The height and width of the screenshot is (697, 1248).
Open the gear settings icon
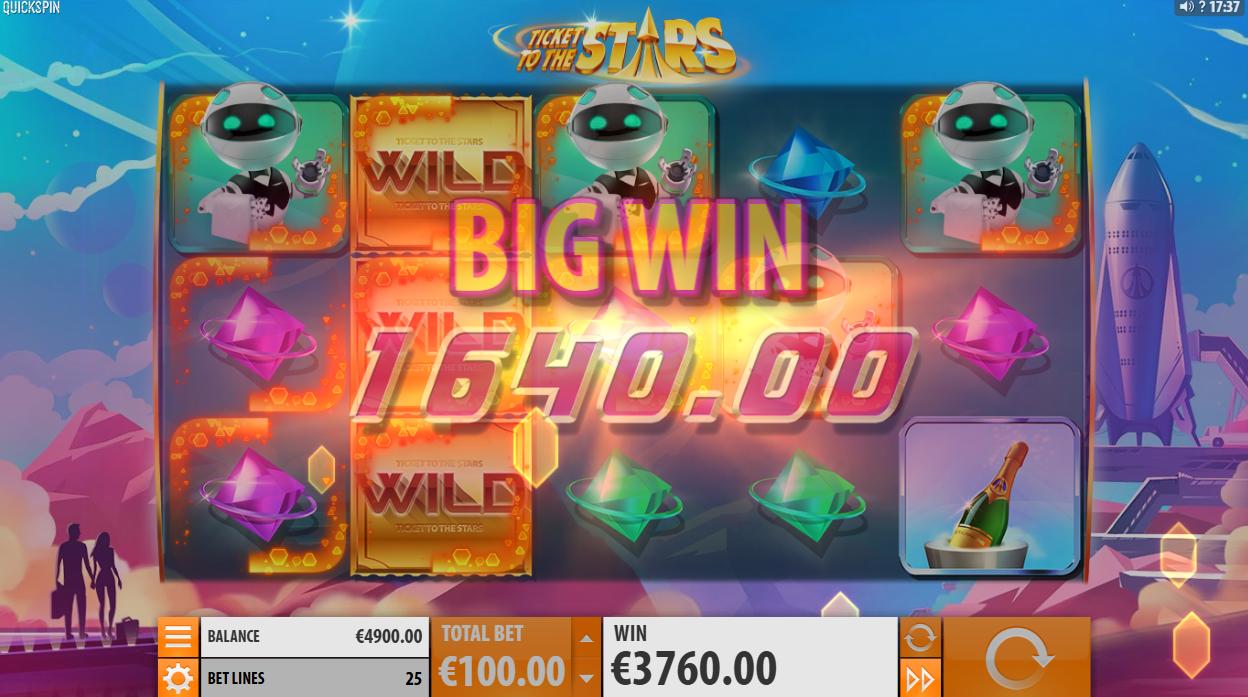pyautogui.click(x=178, y=678)
